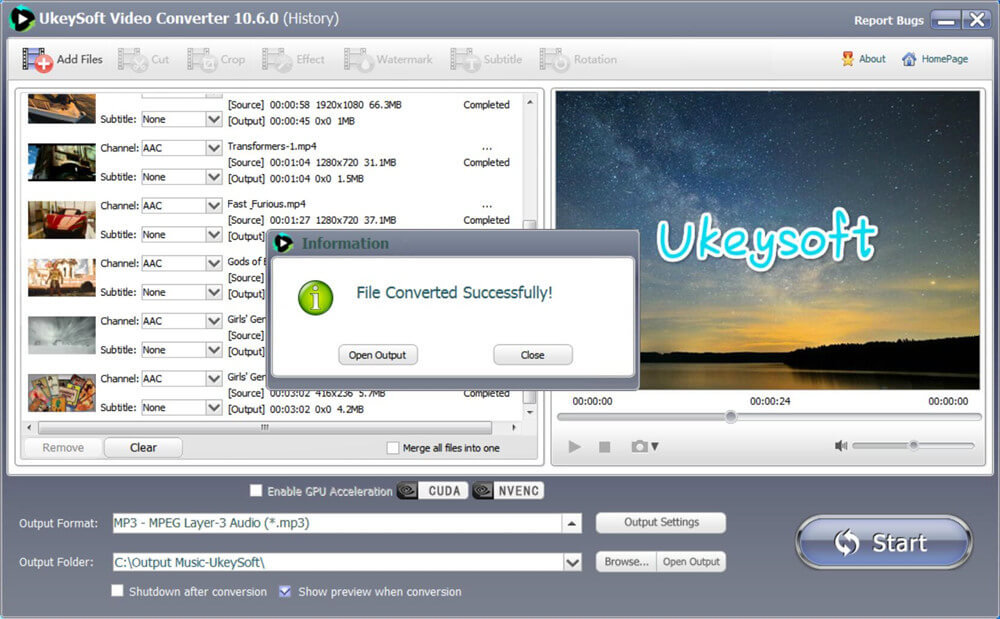Open Output Settings
Viewport: 1000px width, 619px height.
[661, 522]
